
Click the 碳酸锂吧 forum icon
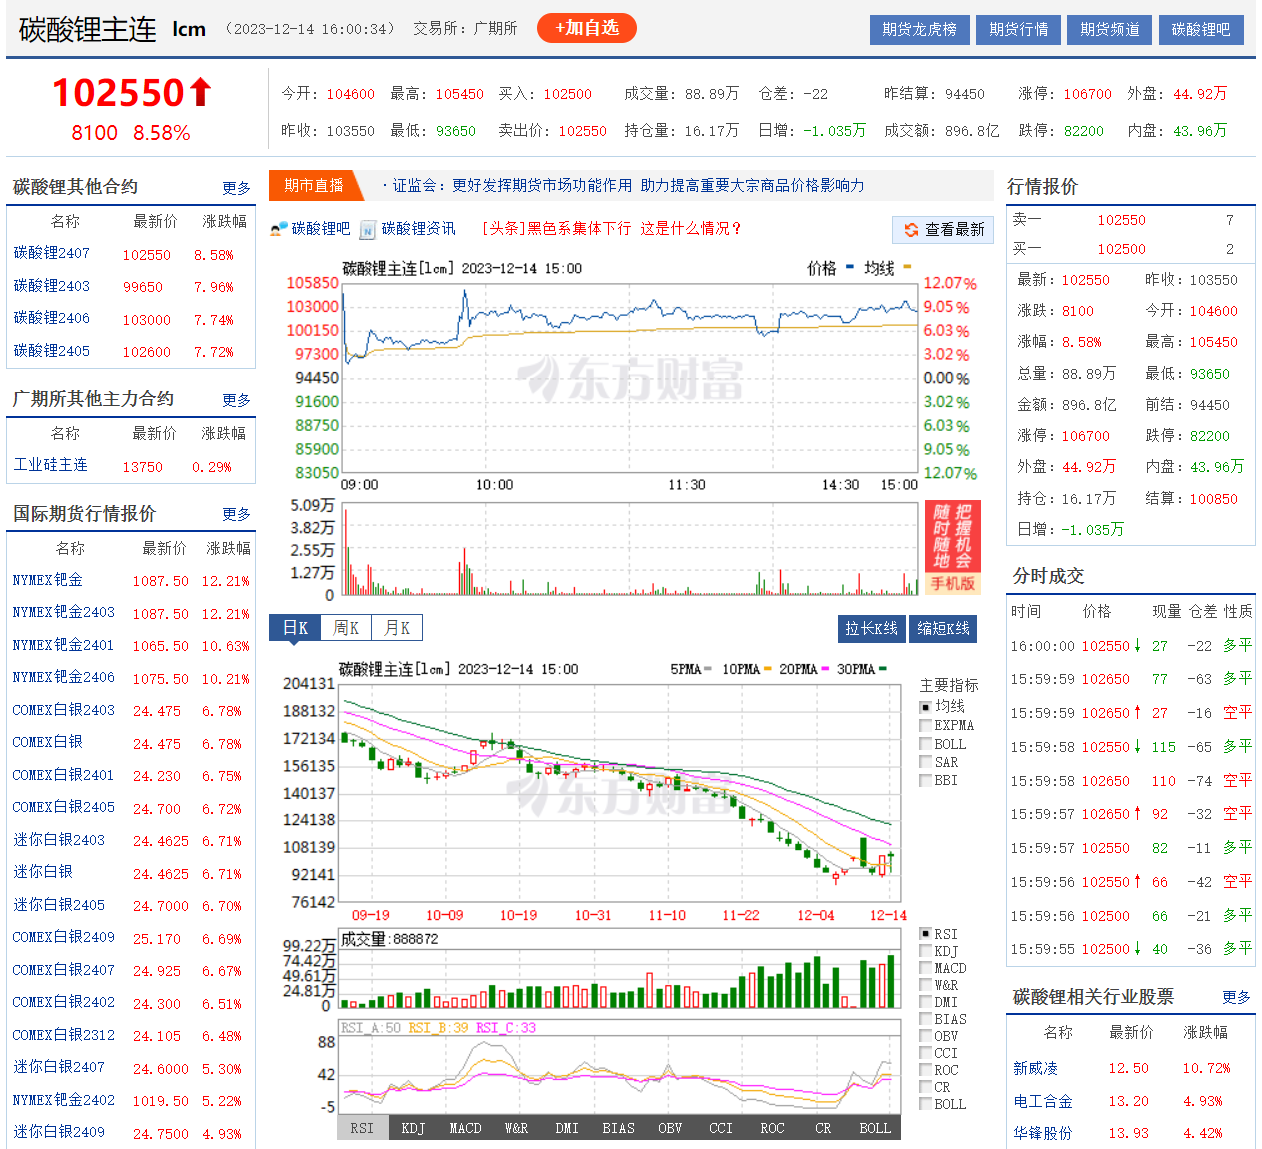[x=279, y=229]
